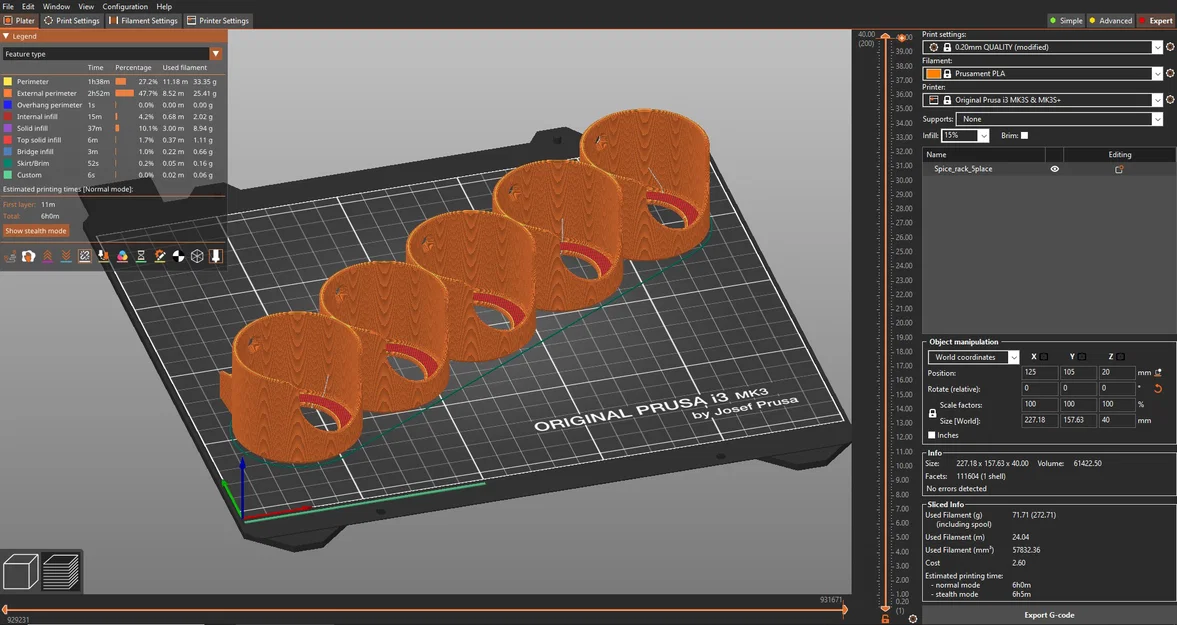The image size is (1177, 625).
Task: Toggle Z axis mirror button
Action: point(1121,356)
